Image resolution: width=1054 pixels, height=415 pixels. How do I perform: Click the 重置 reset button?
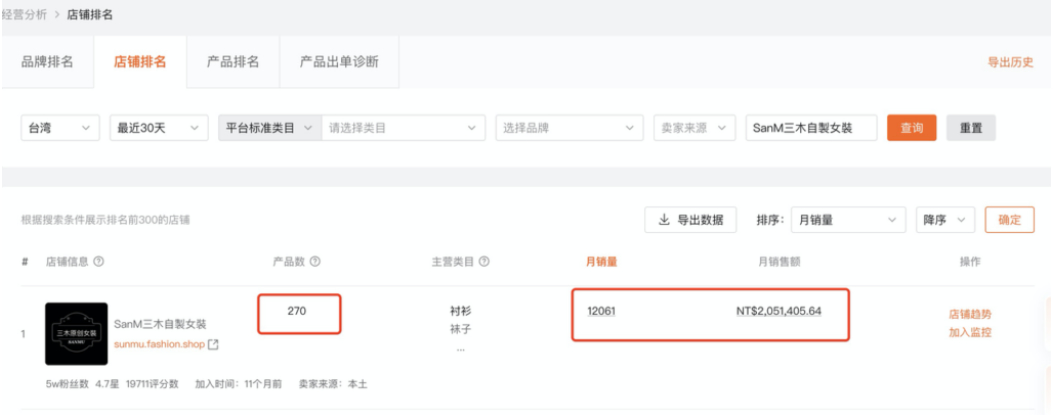970,128
